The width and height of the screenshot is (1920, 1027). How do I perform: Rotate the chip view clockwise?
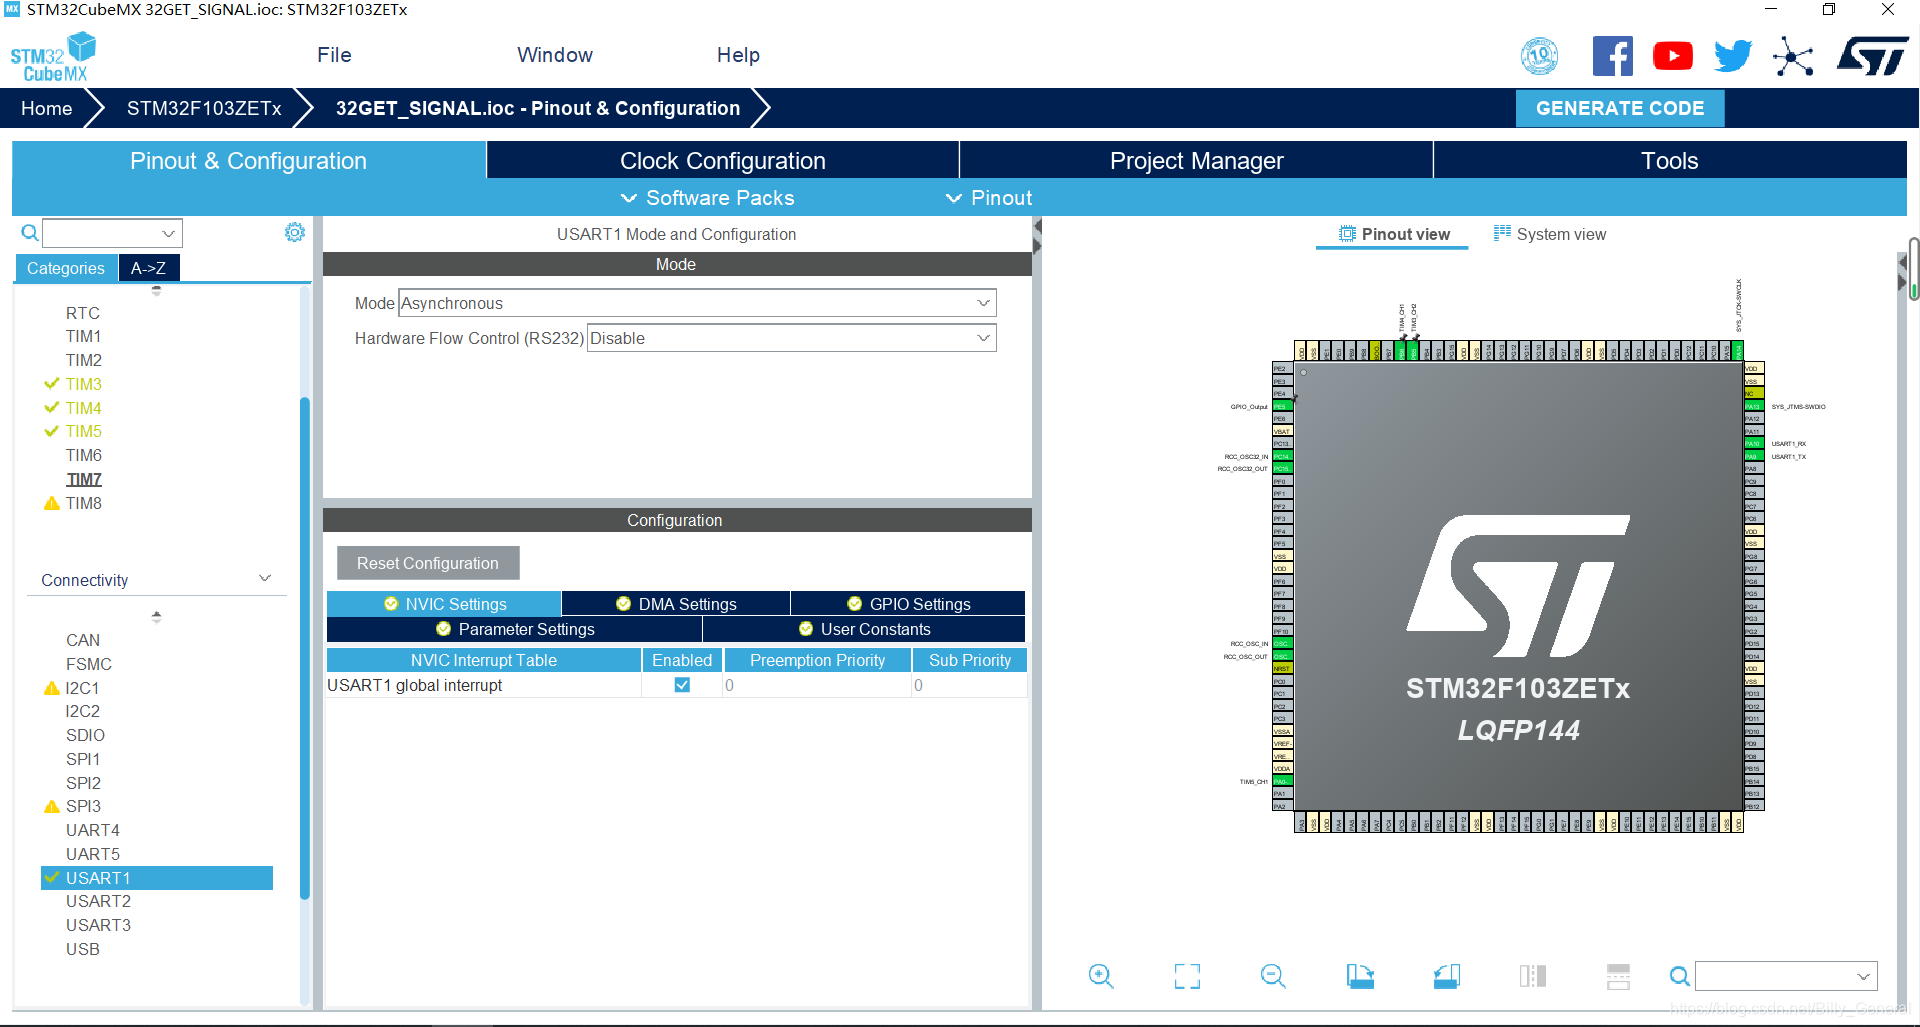(x=1360, y=976)
